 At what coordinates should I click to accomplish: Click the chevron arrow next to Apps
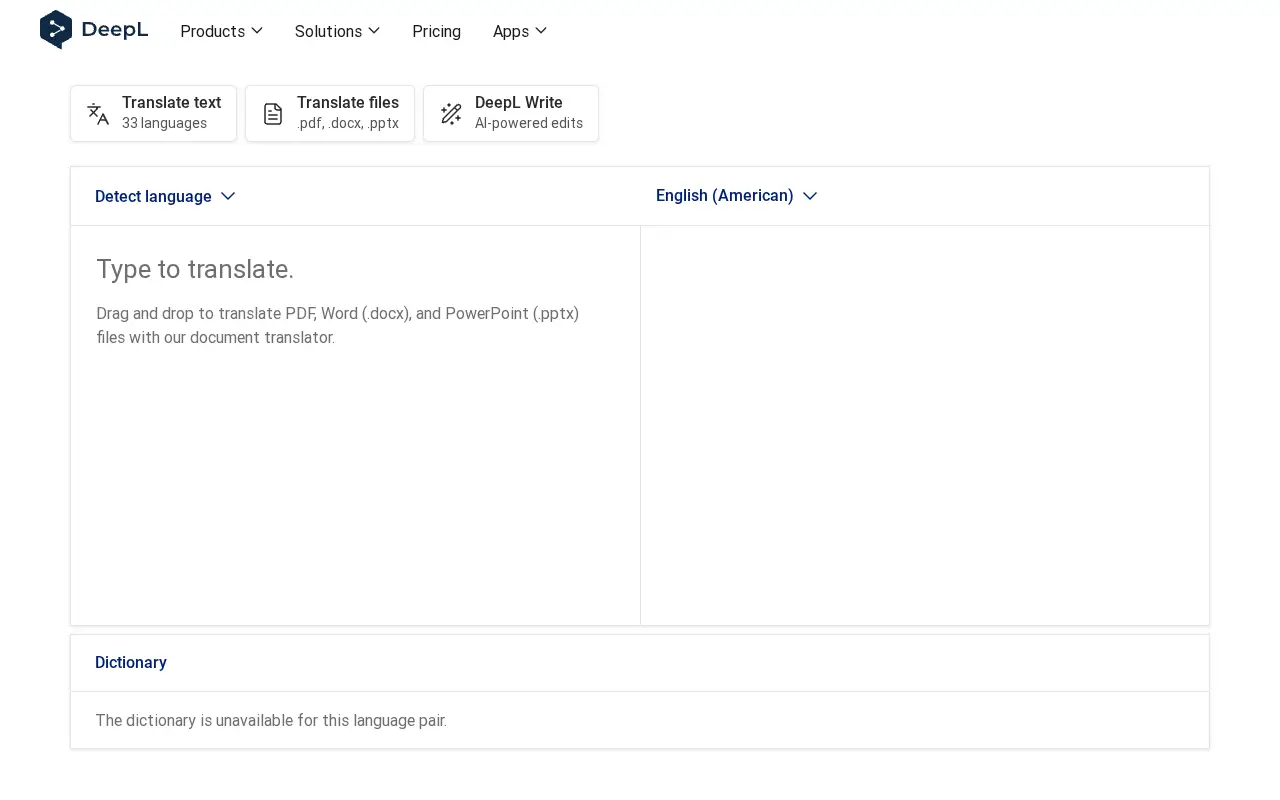tap(541, 31)
